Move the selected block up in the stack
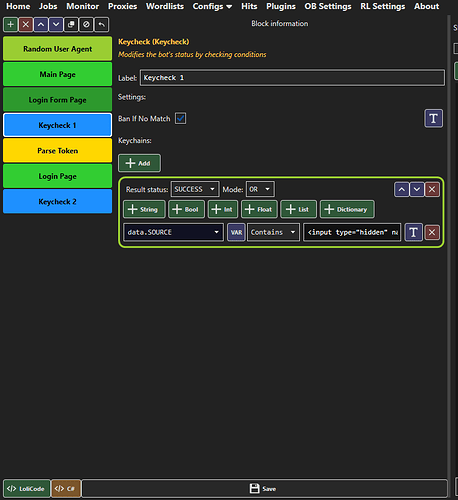Screen dimensions: 458x500 [x=41, y=25]
